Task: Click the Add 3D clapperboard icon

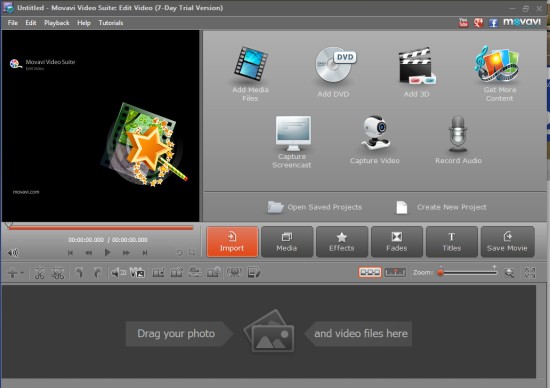Action: [x=417, y=66]
